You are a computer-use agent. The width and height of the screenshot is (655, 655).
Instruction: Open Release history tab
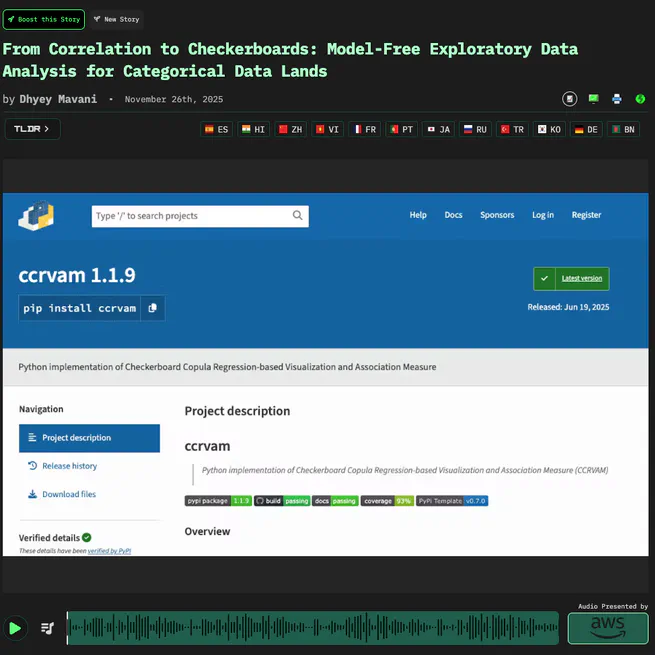(69, 466)
